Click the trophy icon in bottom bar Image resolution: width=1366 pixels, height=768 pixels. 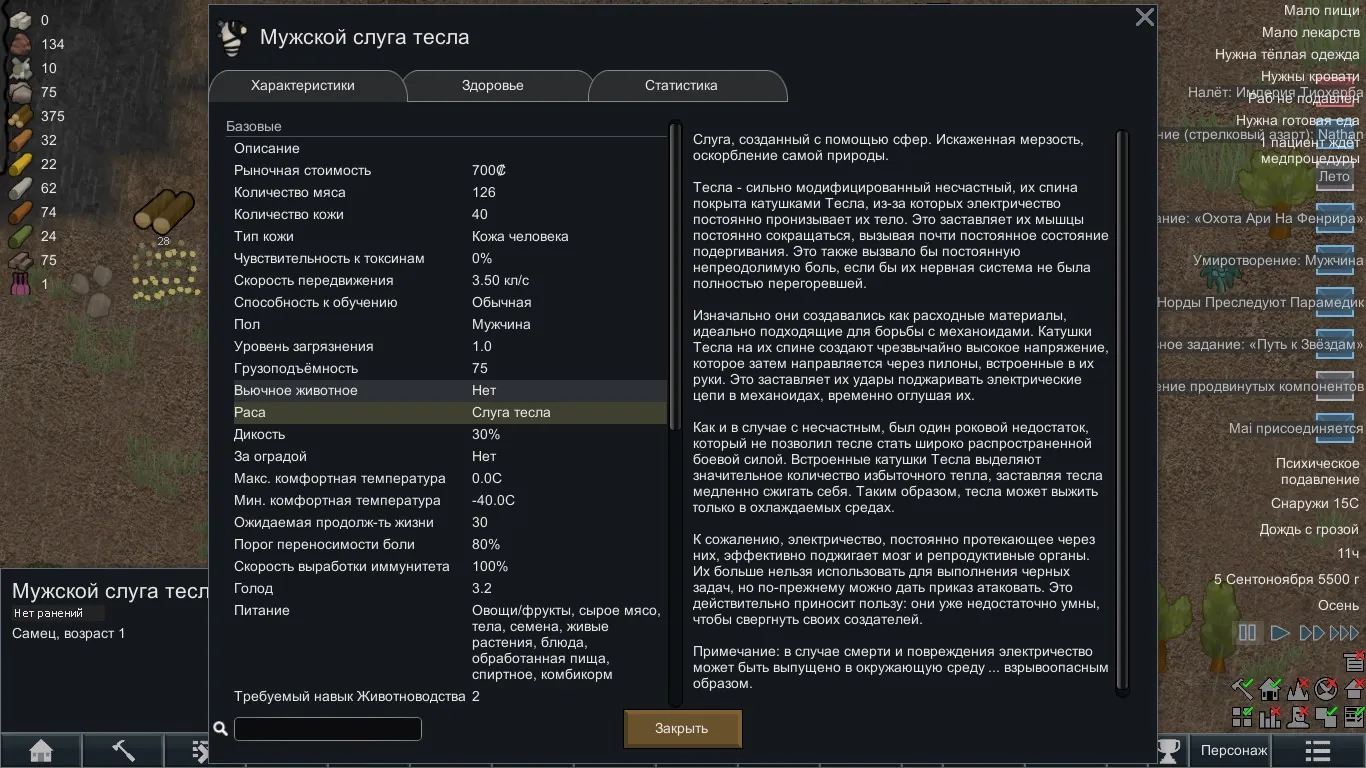tap(1168, 750)
